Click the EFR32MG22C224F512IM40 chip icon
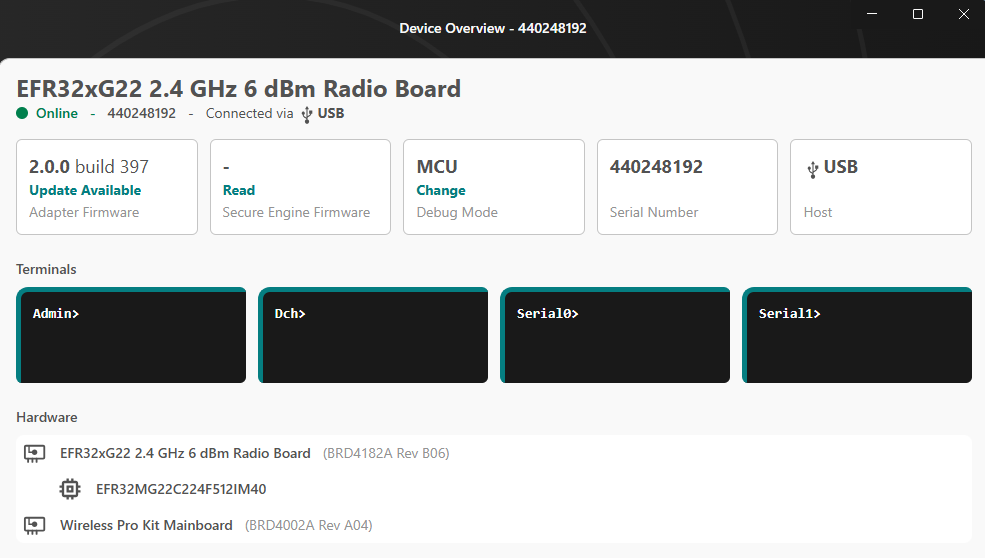 70,489
